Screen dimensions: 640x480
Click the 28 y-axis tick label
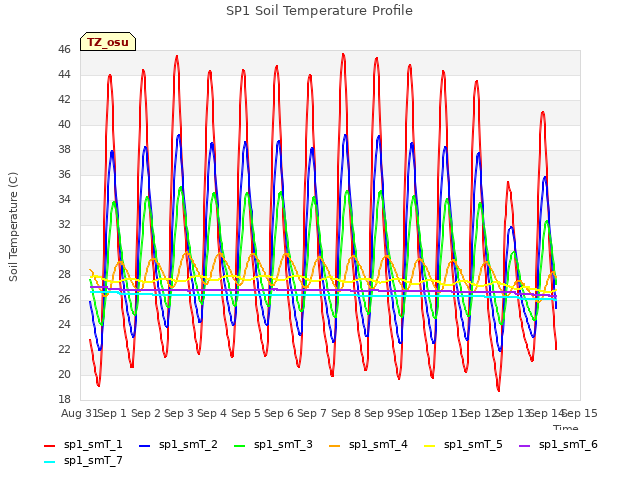pyautogui.click(x=64, y=274)
